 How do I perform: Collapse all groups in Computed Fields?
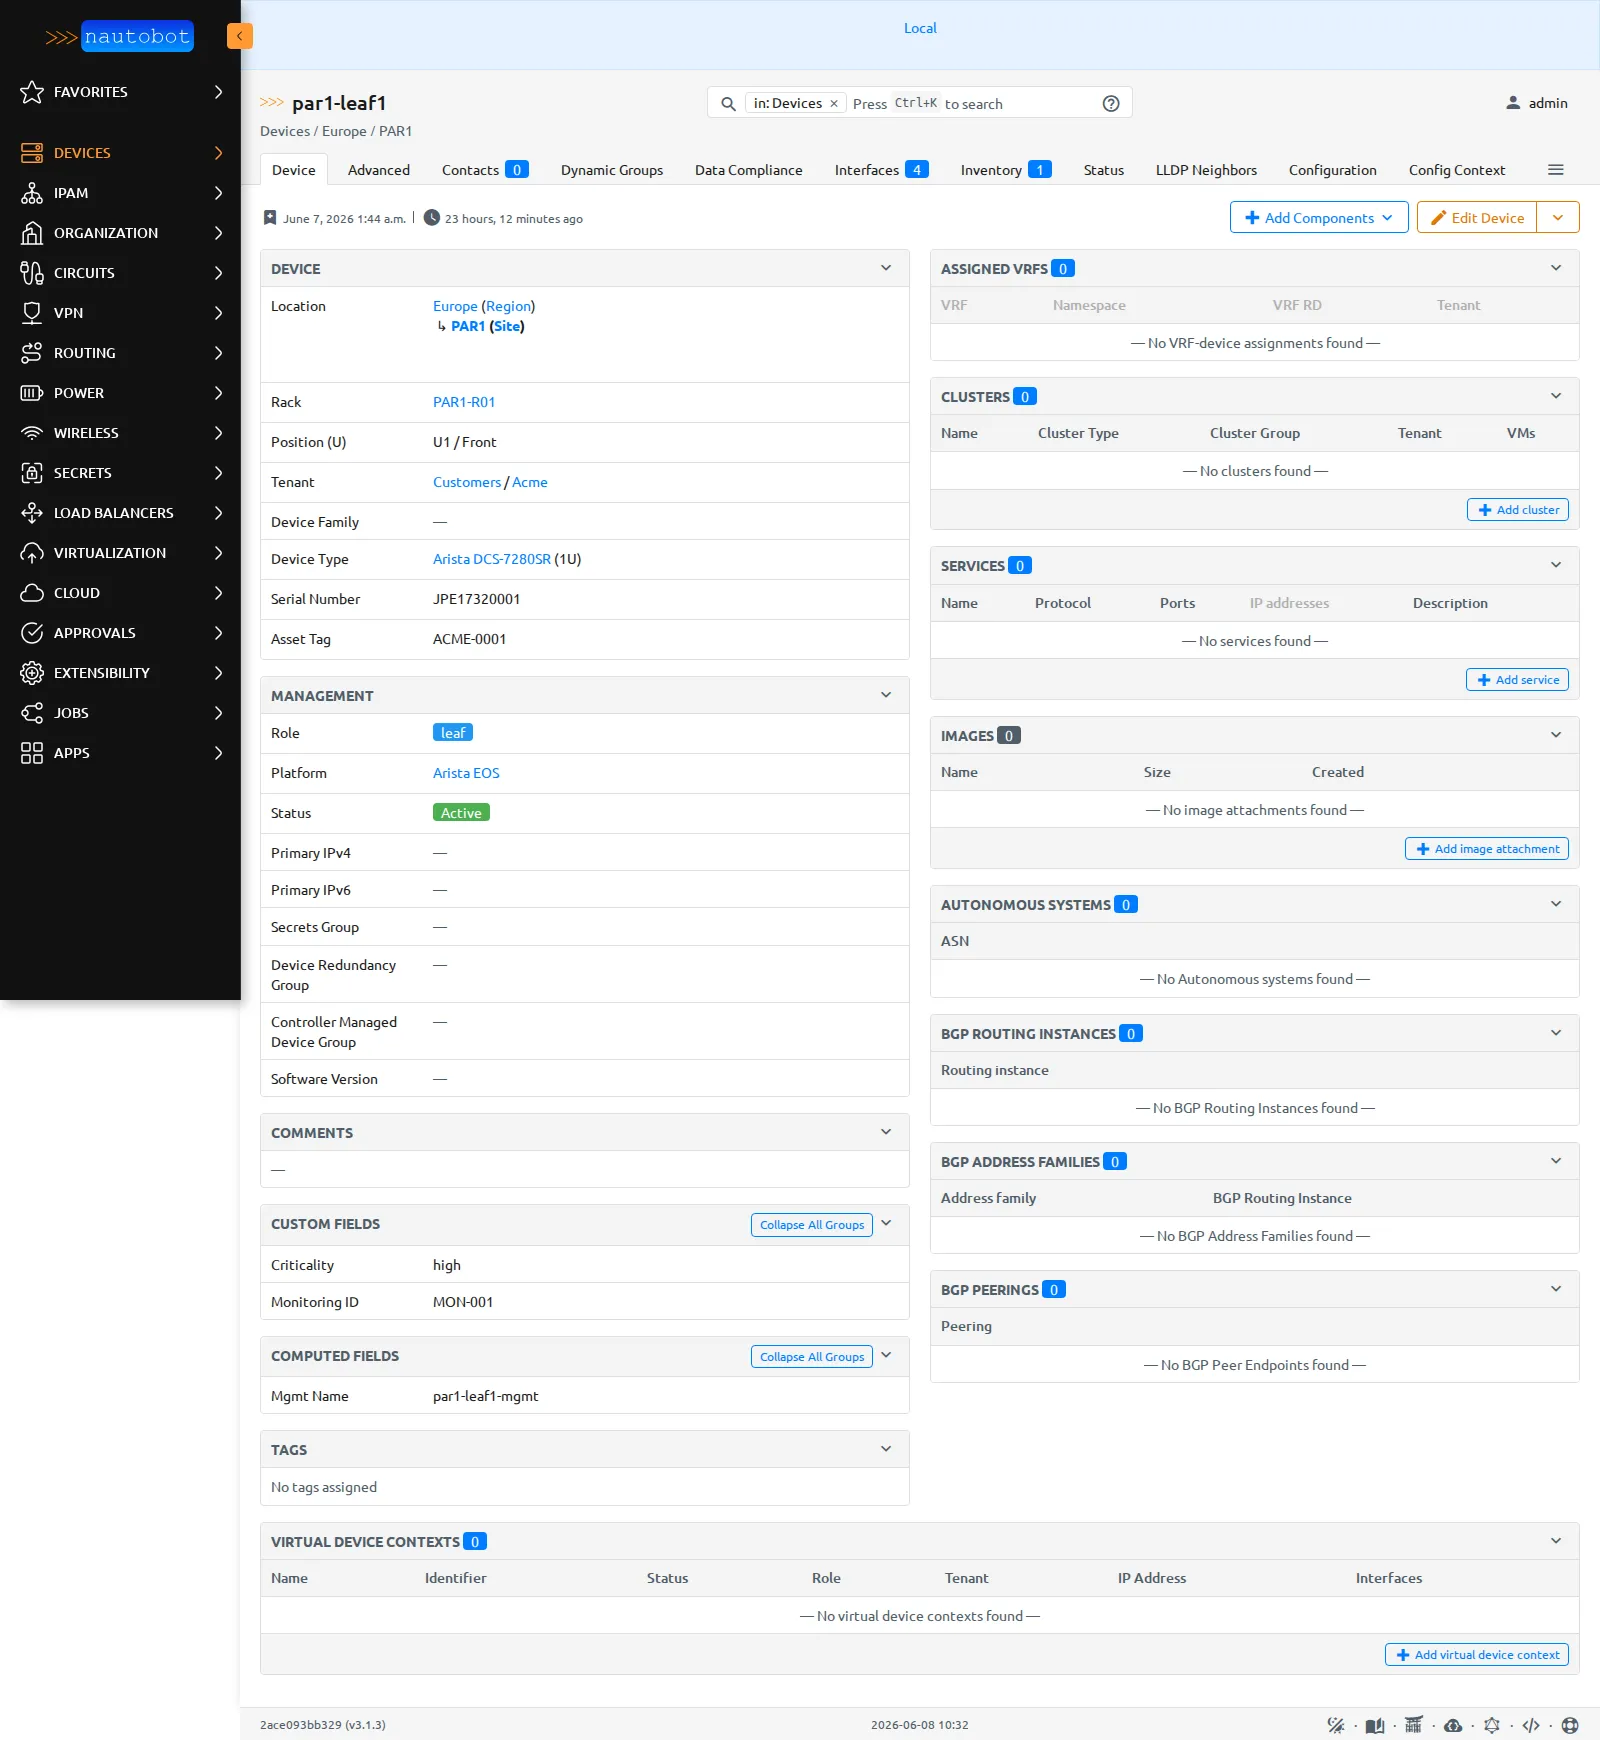point(812,1357)
